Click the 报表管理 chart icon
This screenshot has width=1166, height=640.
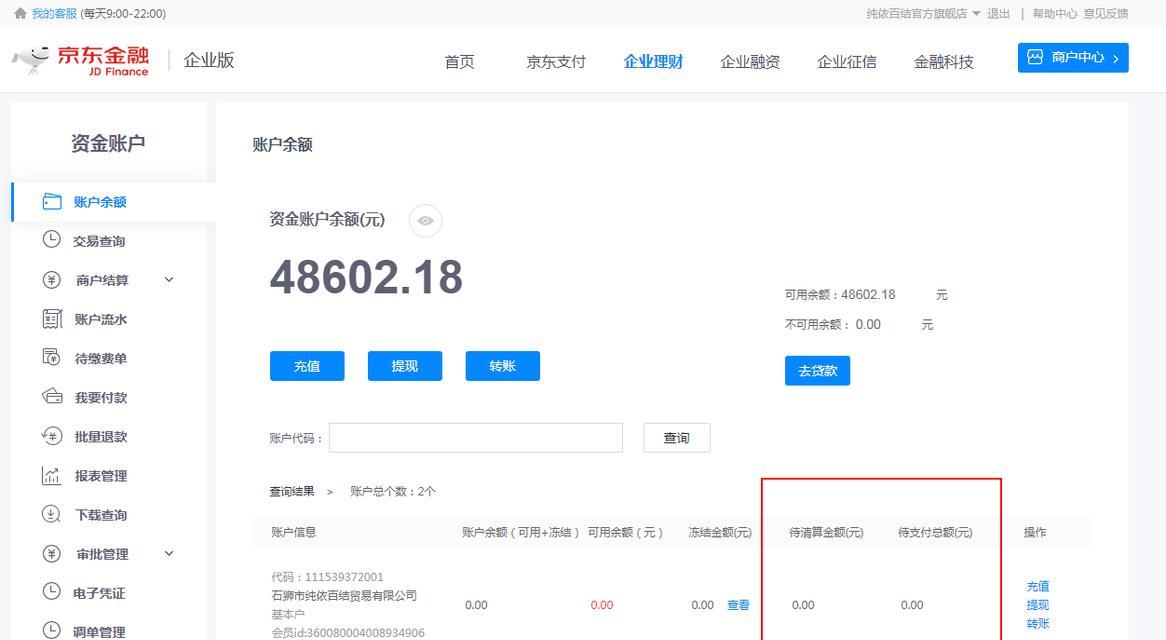tap(51, 475)
